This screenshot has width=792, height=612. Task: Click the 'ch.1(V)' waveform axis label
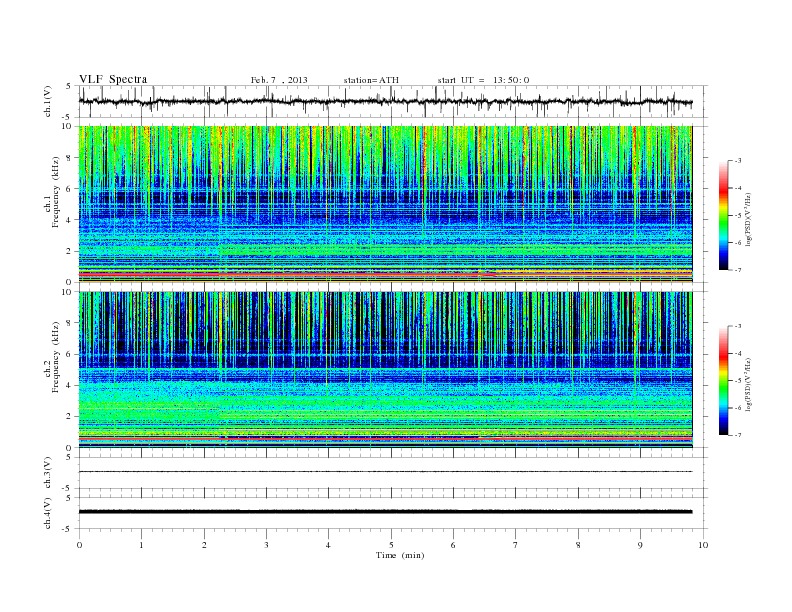point(48,102)
